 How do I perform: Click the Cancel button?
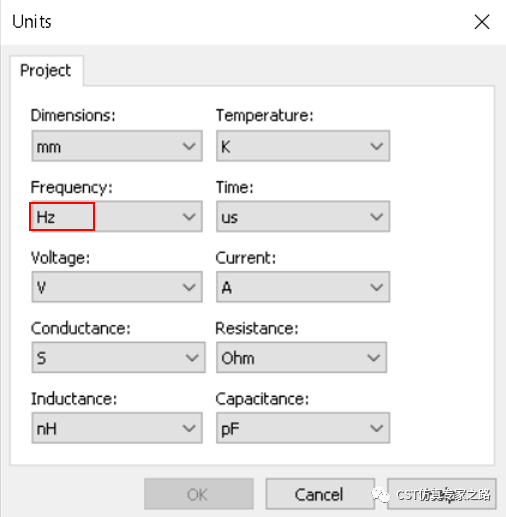point(320,494)
